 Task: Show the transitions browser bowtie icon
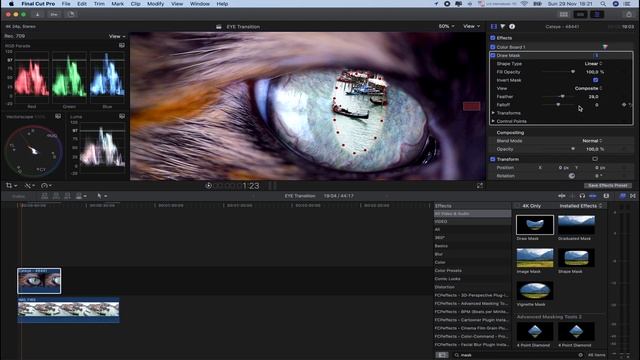[x=633, y=196]
